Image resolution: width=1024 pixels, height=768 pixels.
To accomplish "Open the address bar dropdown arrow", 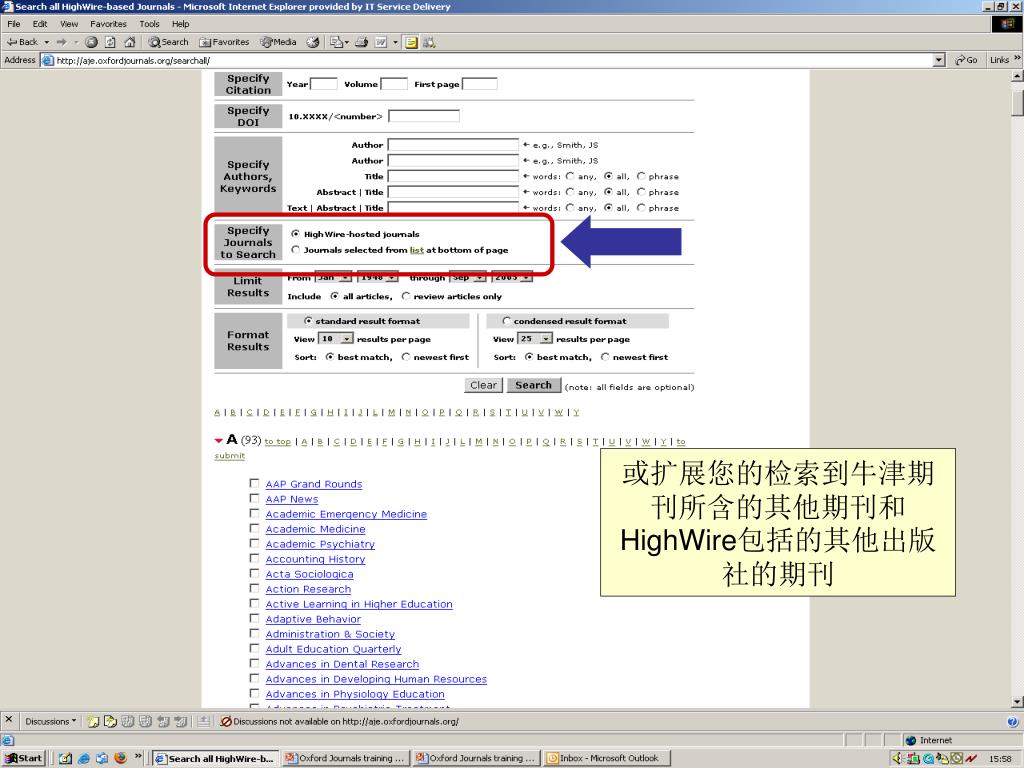I will 938,60.
